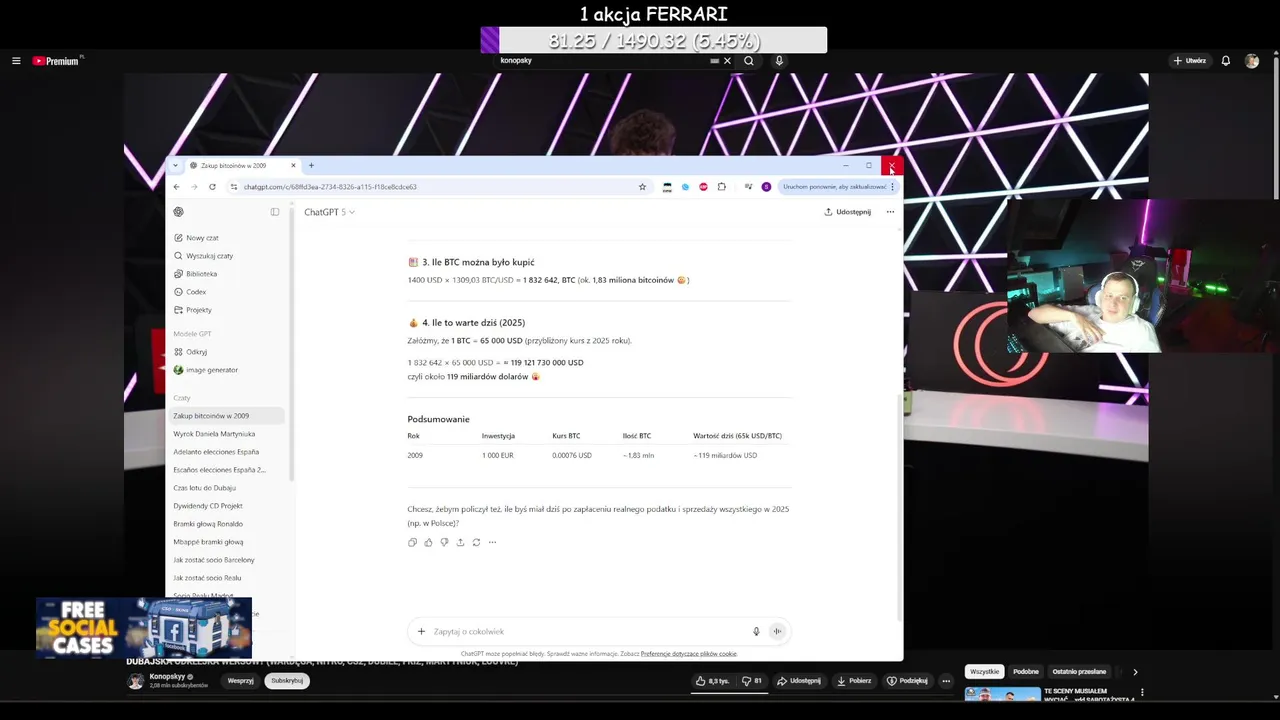
Task: Give the response a thumbs down
Action: coord(444,542)
